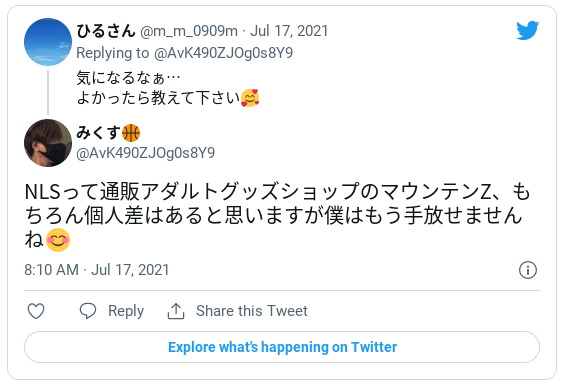
Task: Click the Jul 17, 2021 date beside @m_m_0909m
Action: [289, 31]
